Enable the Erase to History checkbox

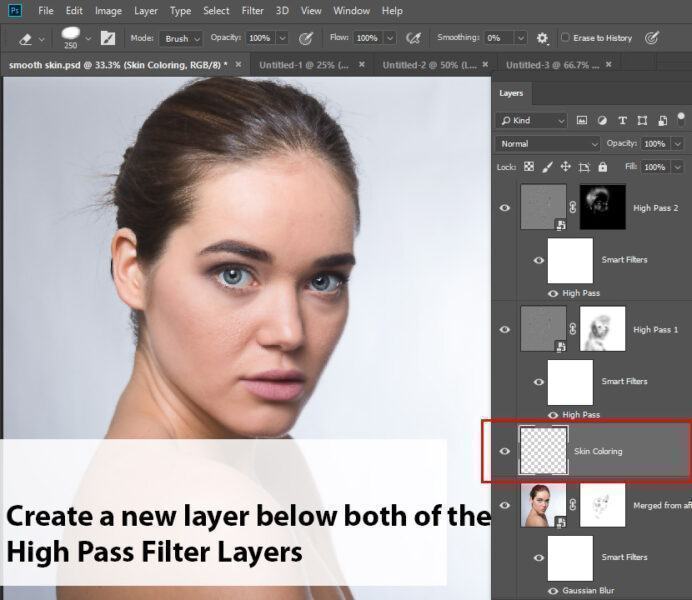(x=565, y=38)
